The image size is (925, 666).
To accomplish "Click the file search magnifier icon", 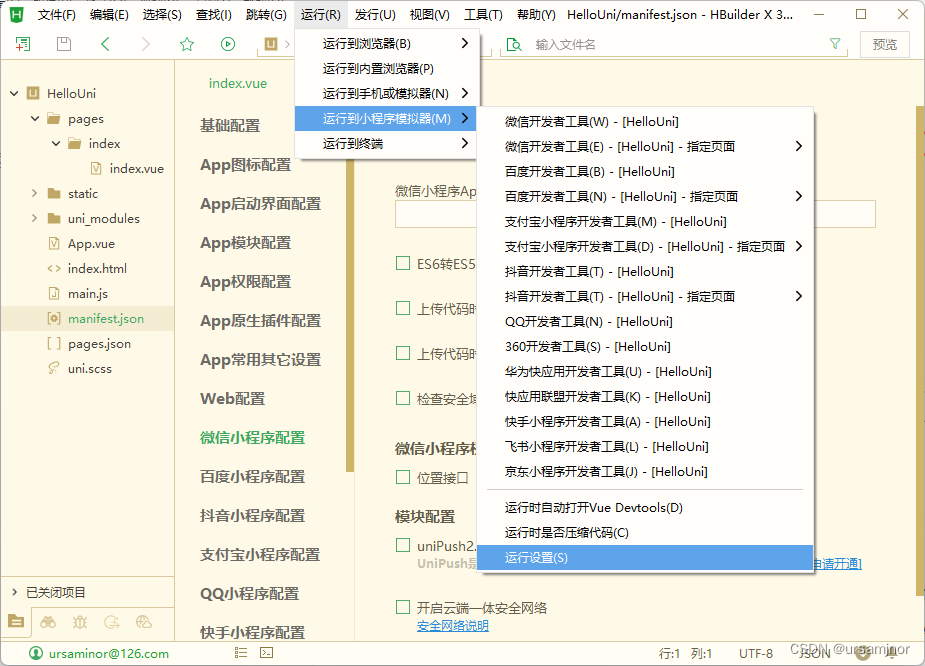I will pos(514,45).
